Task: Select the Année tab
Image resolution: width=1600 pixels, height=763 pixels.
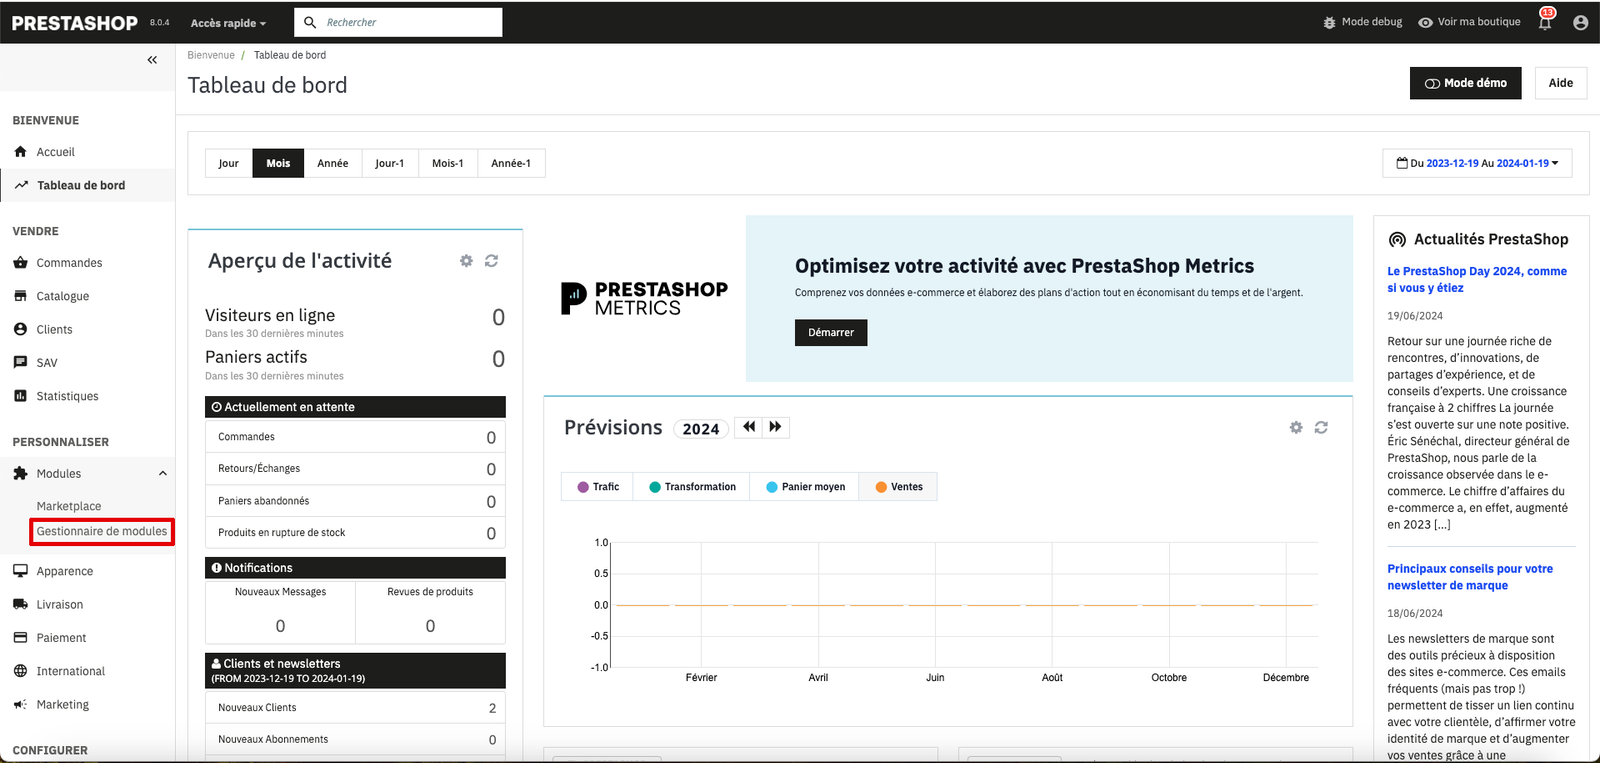Action: click(x=333, y=163)
